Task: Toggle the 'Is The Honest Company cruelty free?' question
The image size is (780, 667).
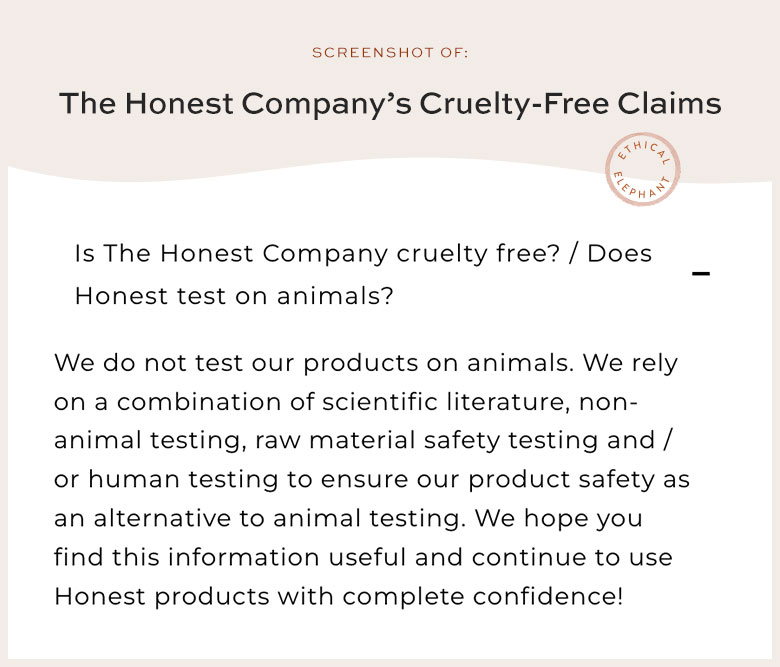Action: point(363,275)
